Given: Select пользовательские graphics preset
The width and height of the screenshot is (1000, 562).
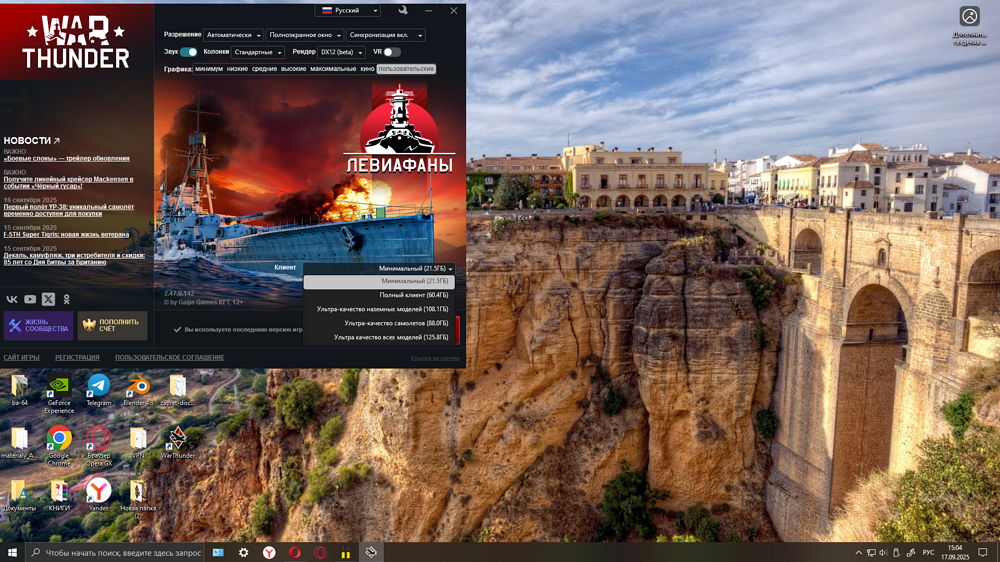Looking at the screenshot, I should point(406,69).
